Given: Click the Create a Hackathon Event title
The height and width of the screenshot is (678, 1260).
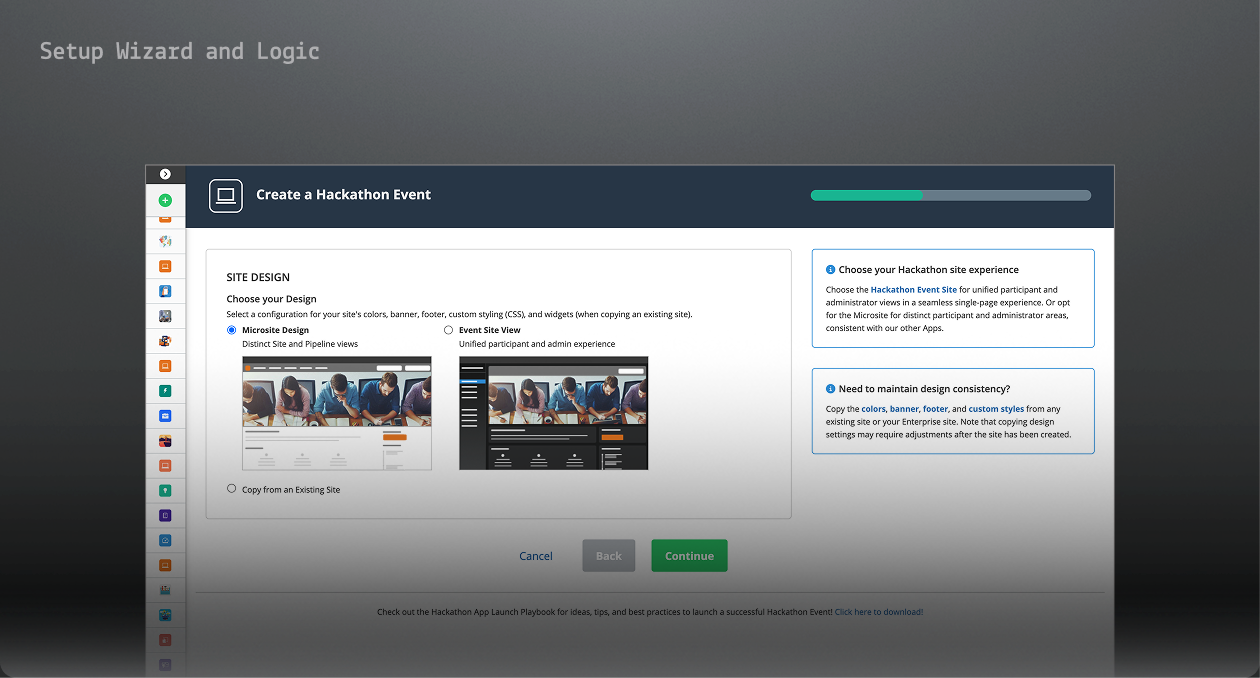Looking at the screenshot, I should [x=343, y=195].
